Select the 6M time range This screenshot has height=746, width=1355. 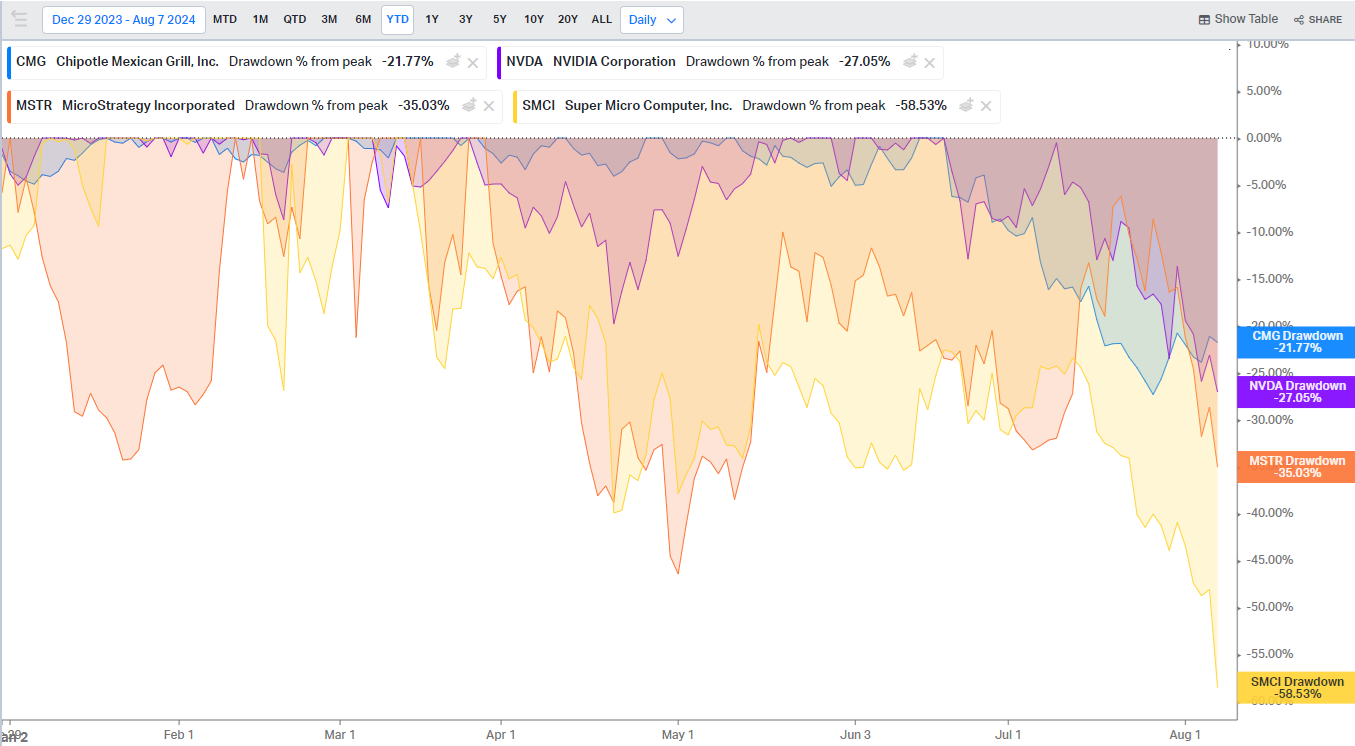[363, 20]
